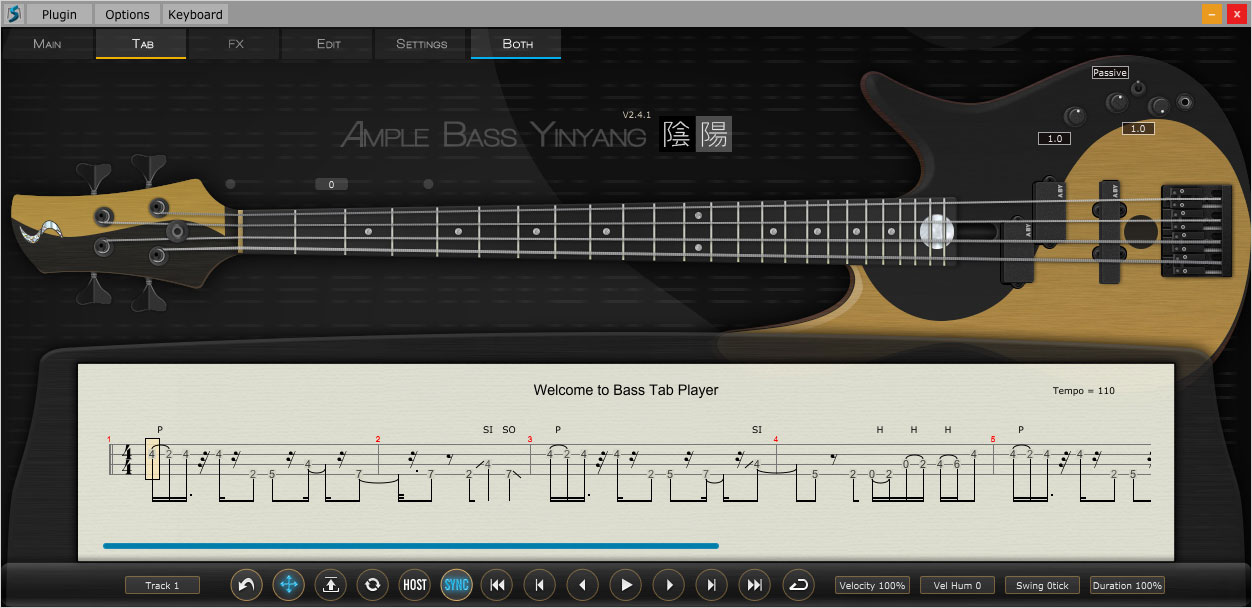The width and height of the screenshot is (1252, 608).
Task: Go to the previous bar with the skip-back icon
Action: coord(540,585)
